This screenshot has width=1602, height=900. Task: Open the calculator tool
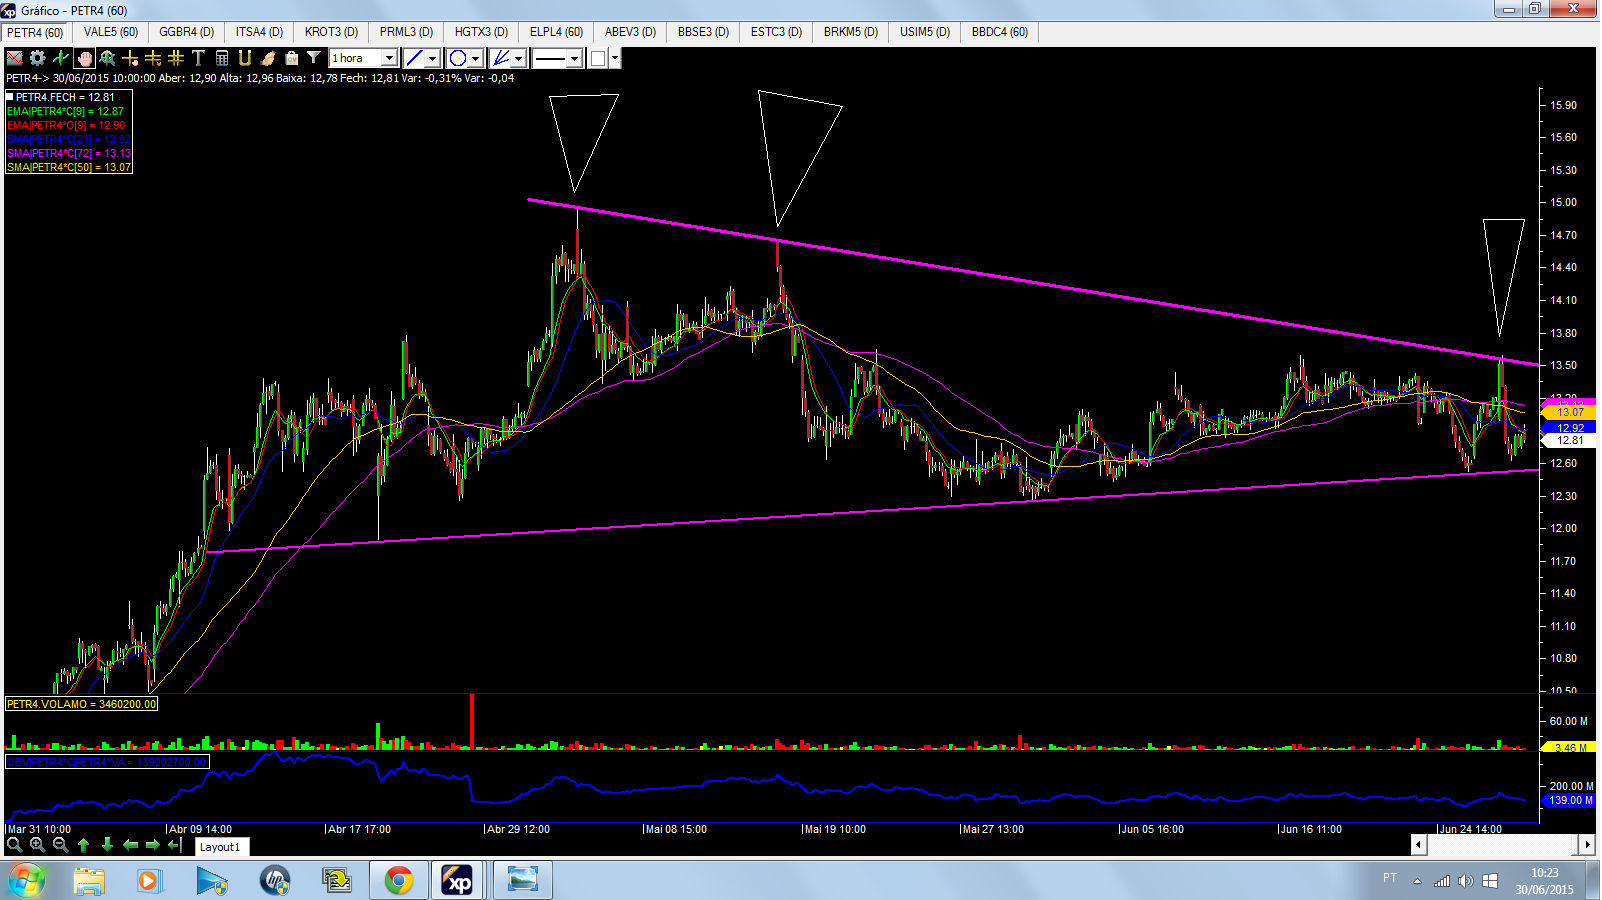pos(222,58)
